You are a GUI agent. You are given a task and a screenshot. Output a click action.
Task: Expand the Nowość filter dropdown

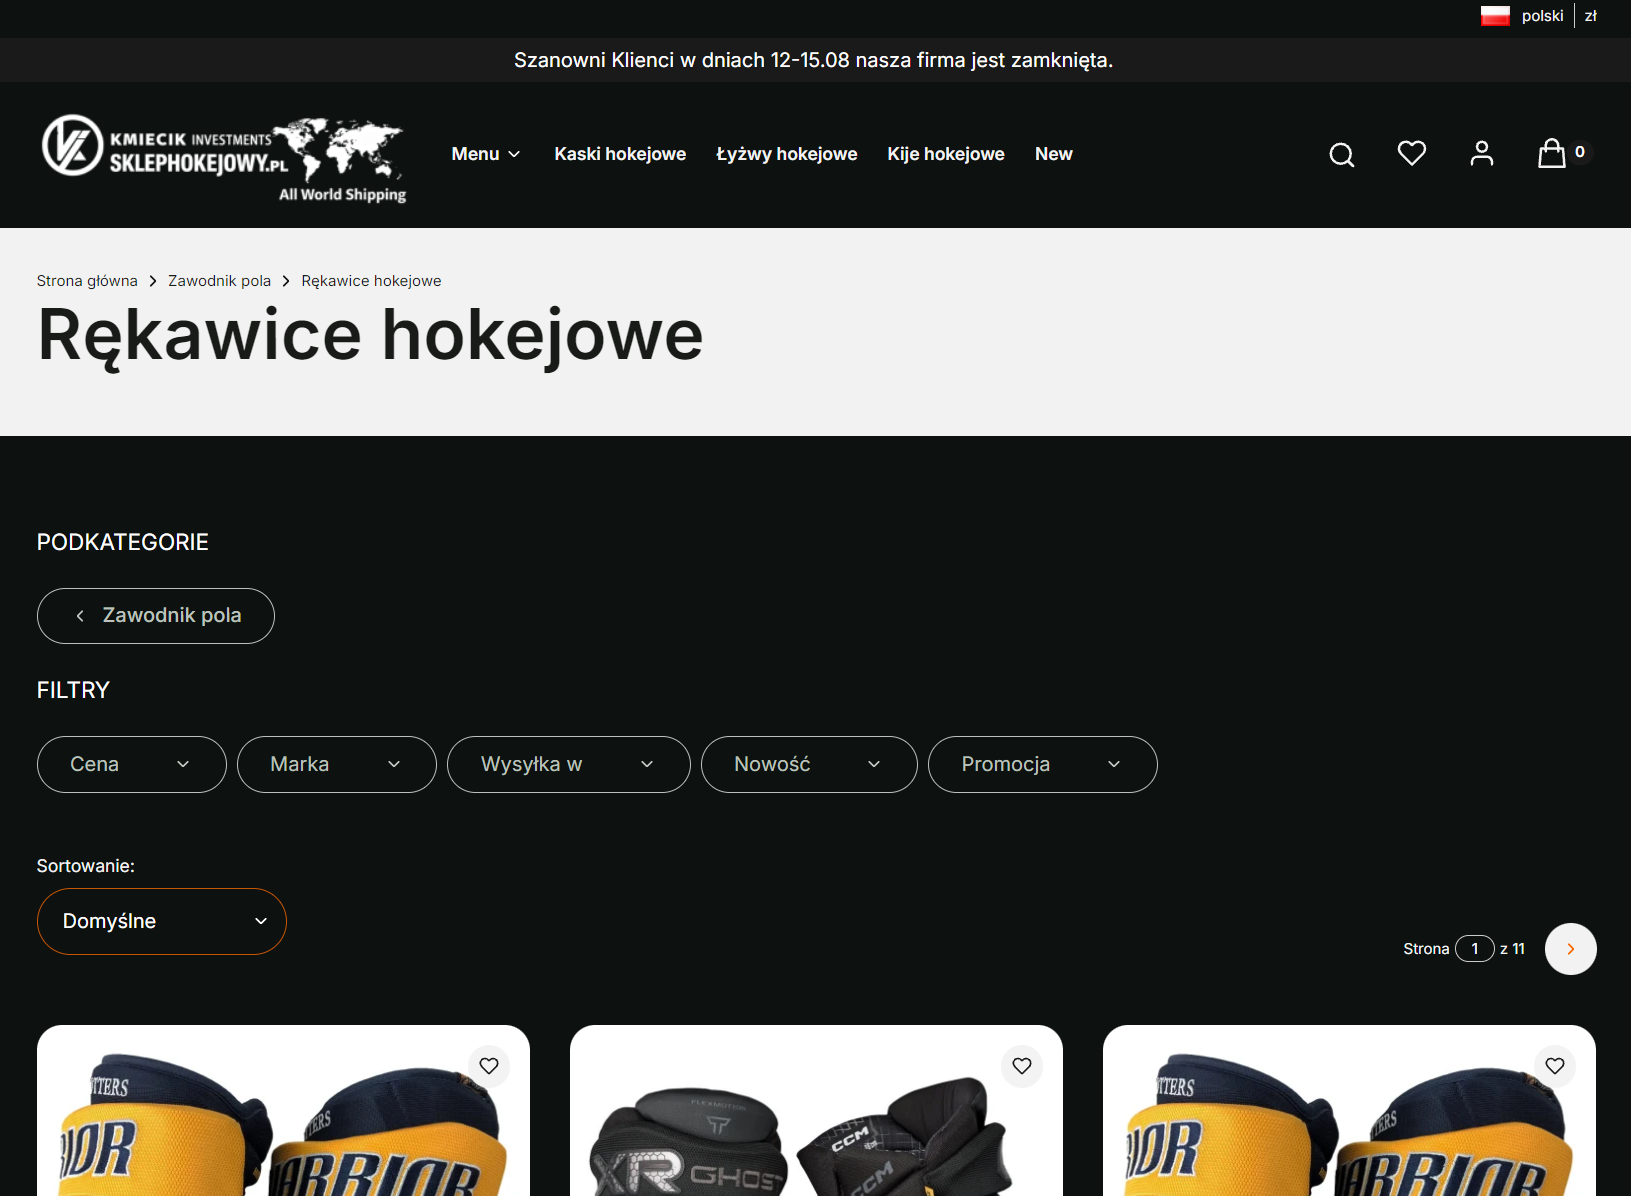tap(809, 765)
